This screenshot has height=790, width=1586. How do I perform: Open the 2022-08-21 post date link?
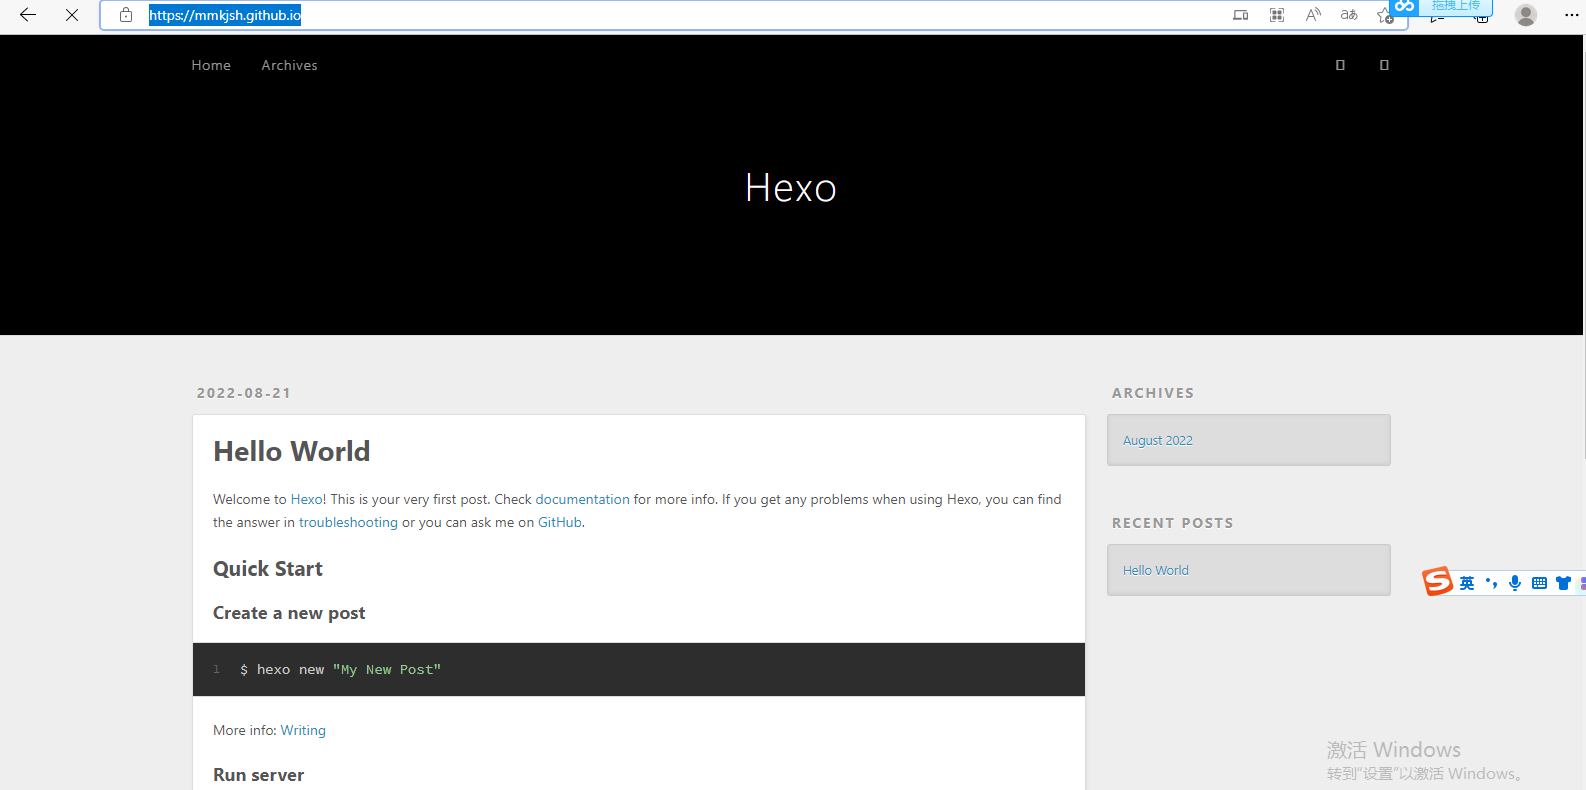pyautogui.click(x=244, y=393)
